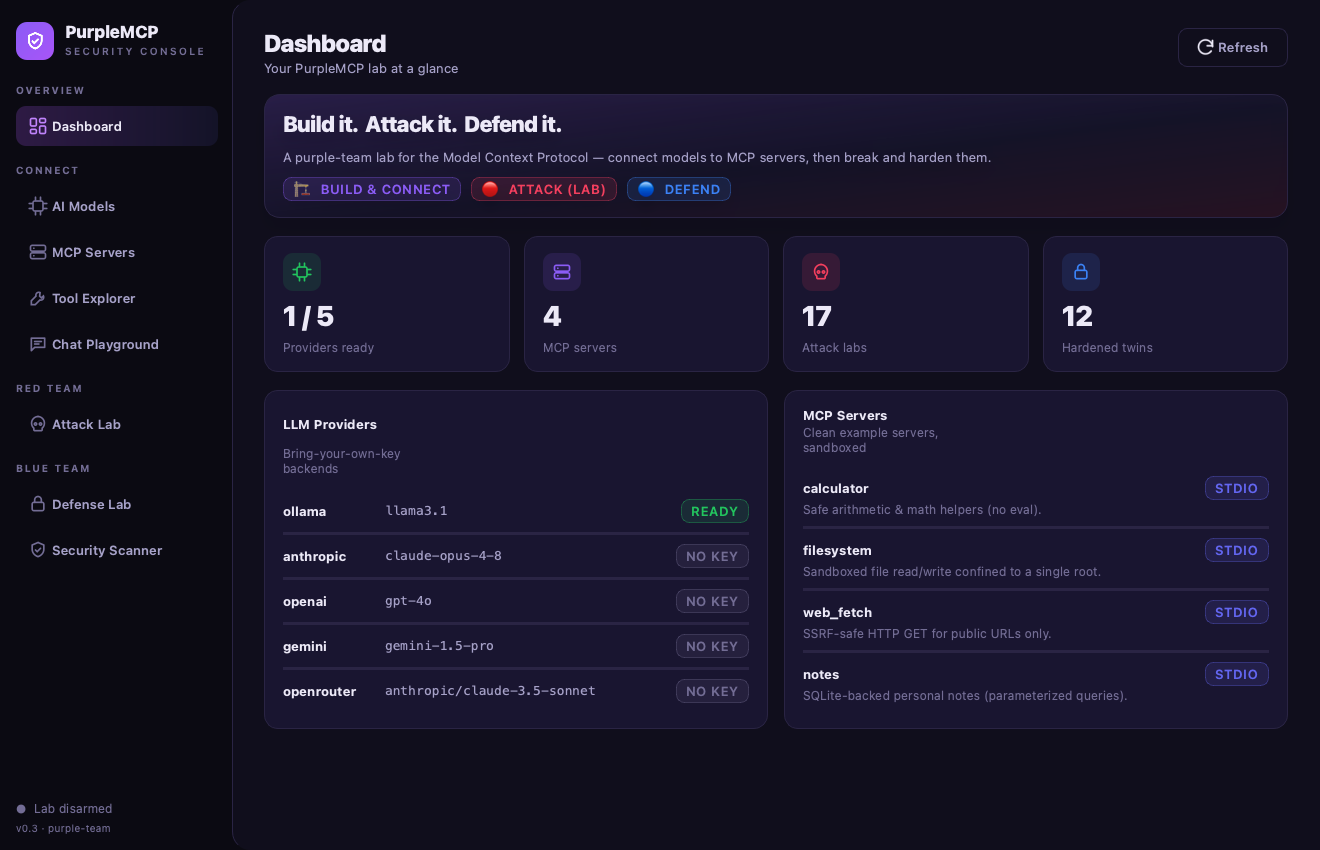The width and height of the screenshot is (1320, 850).
Task: Click the anthropic/claude-3.5-sonnet model name
Action: (x=490, y=691)
